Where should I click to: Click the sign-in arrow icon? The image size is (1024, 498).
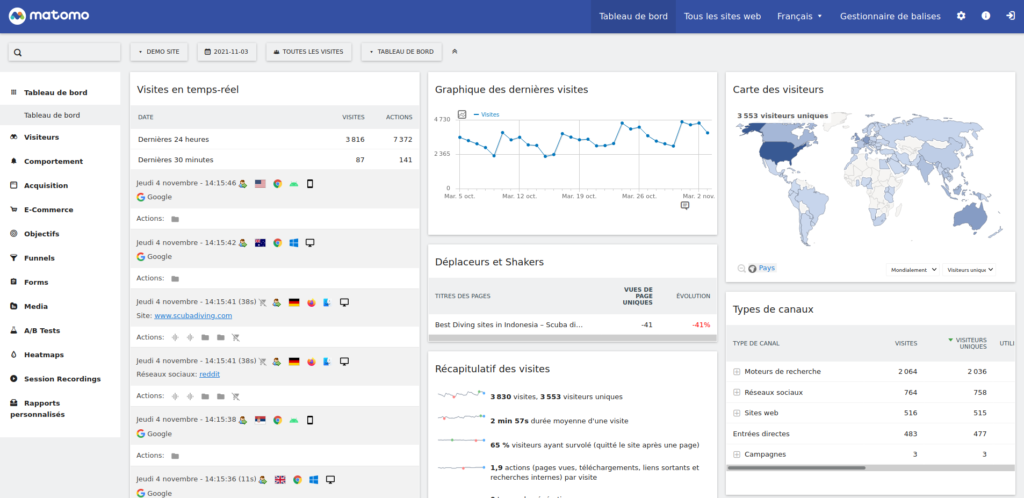pyautogui.click(x=1010, y=16)
